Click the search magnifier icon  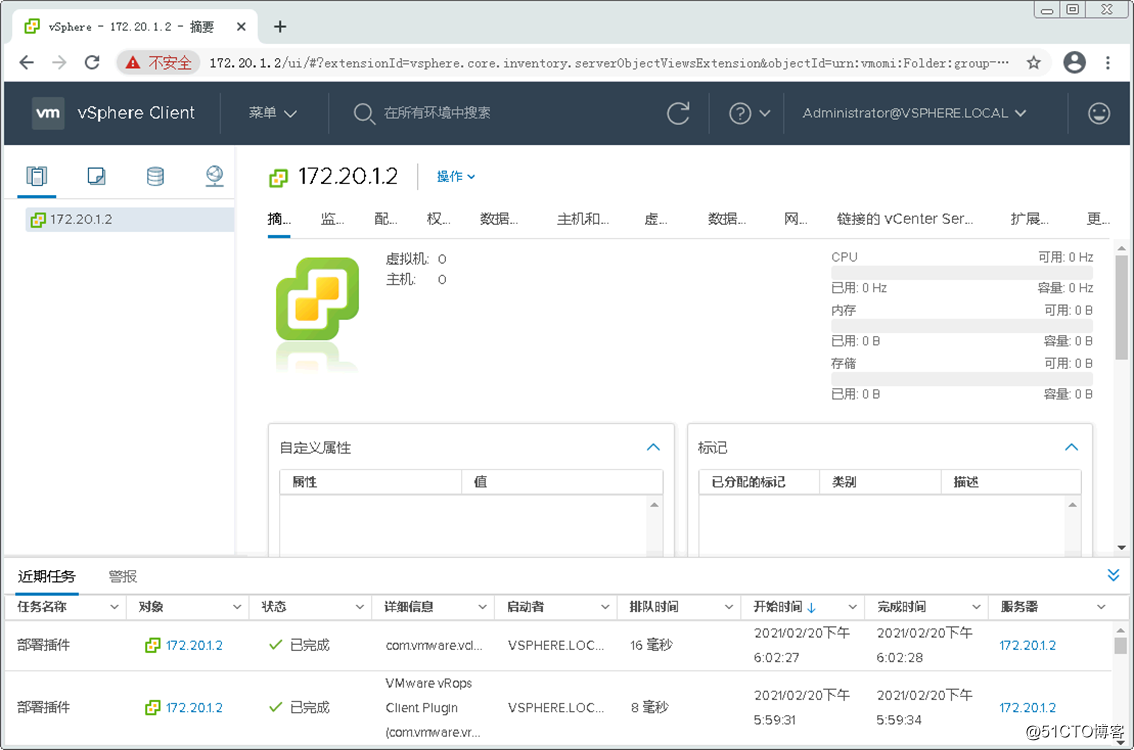click(x=364, y=114)
